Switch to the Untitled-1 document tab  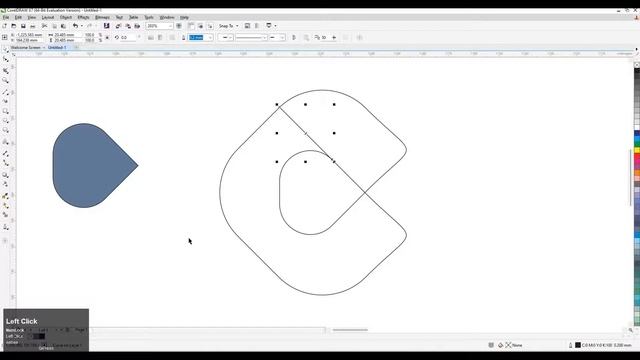(57, 47)
